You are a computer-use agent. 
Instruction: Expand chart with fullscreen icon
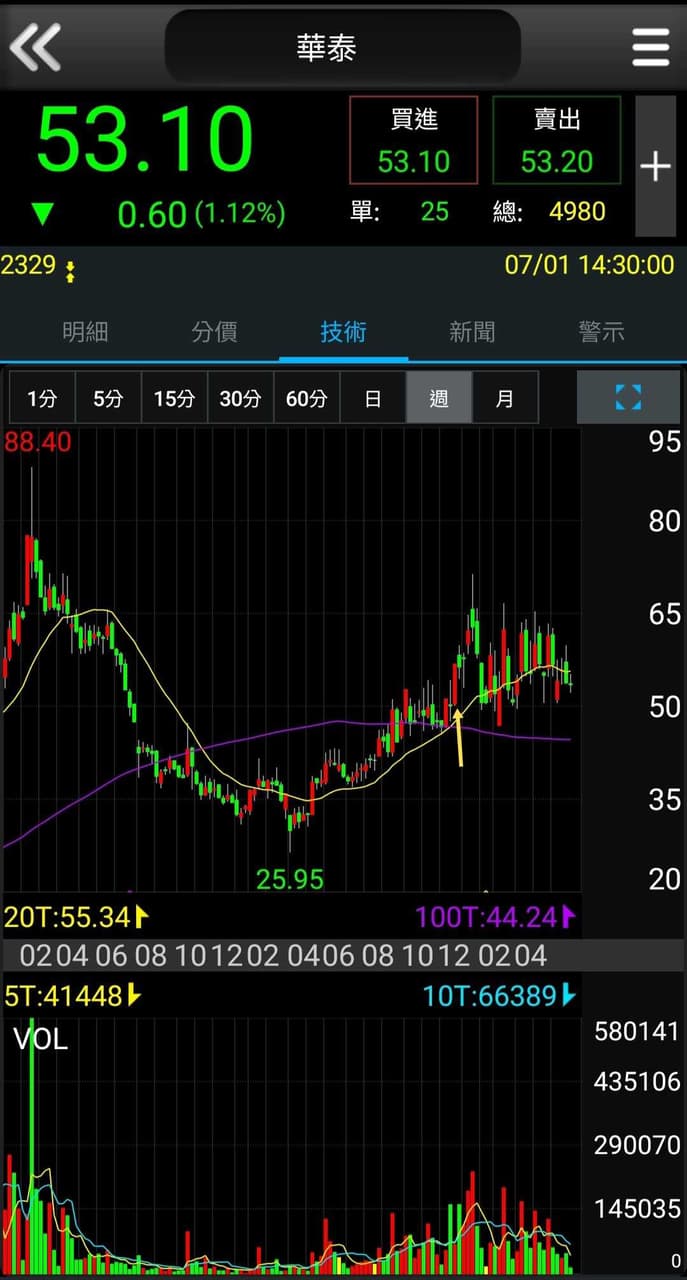pos(627,397)
